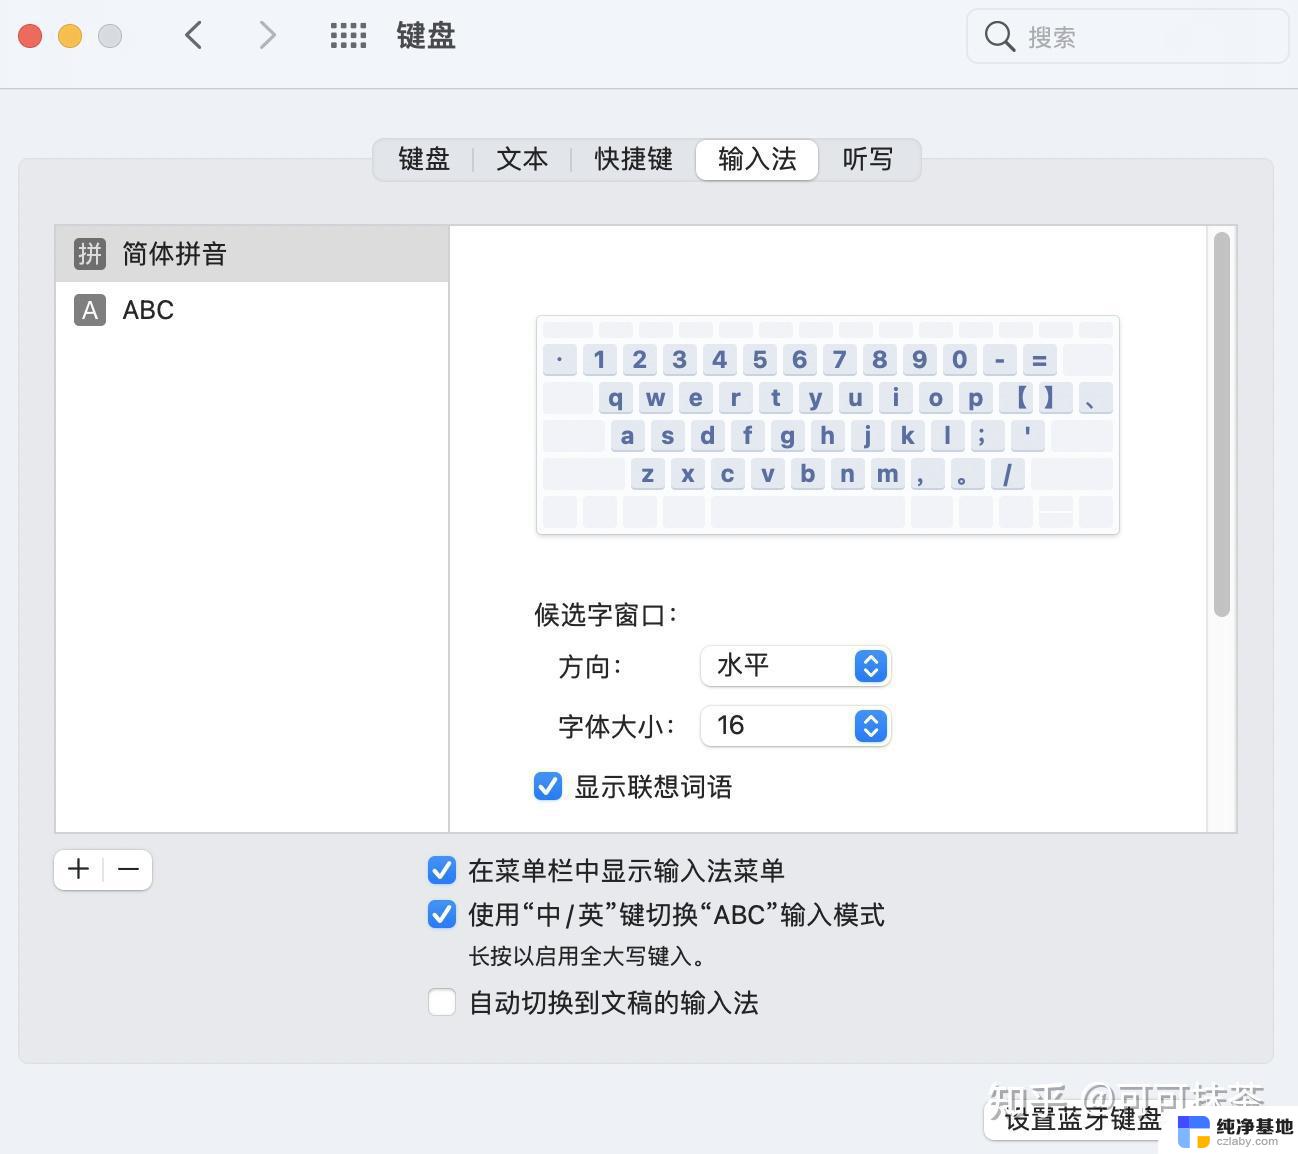Click the slash key in keyboard preview
The image size is (1298, 1154).
point(1007,474)
